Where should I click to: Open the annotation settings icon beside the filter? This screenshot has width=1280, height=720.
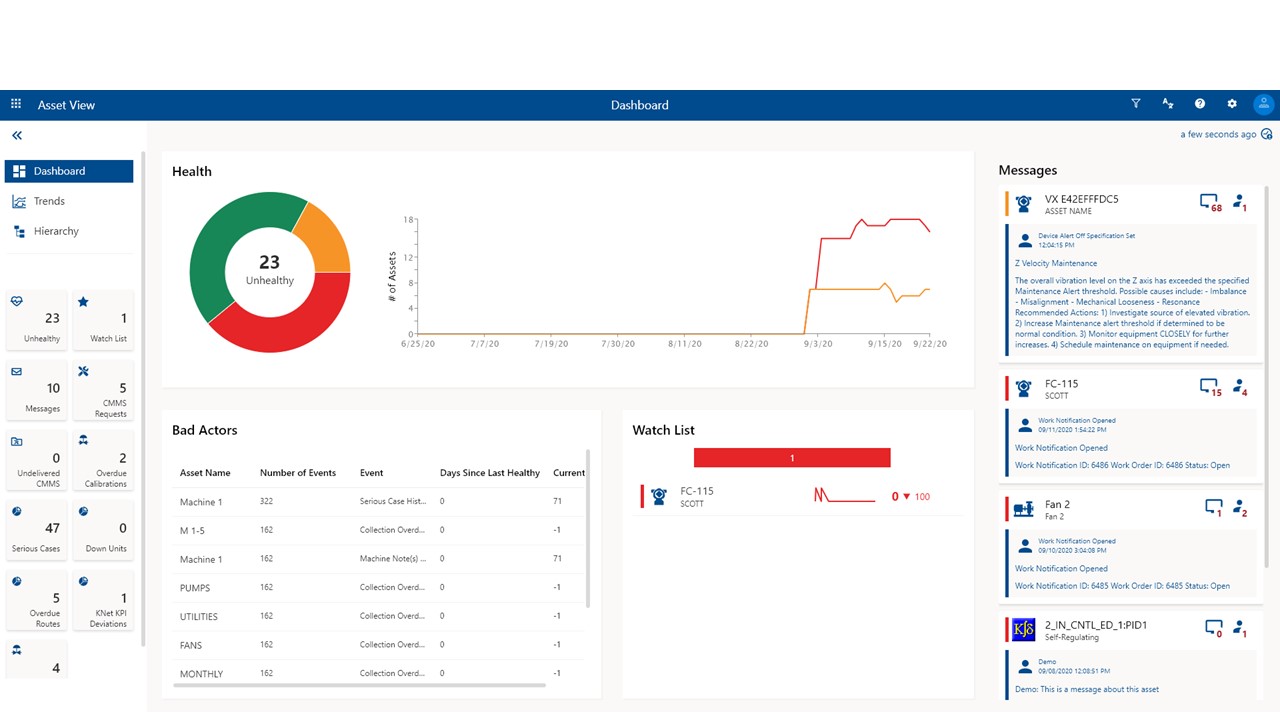(1168, 103)
